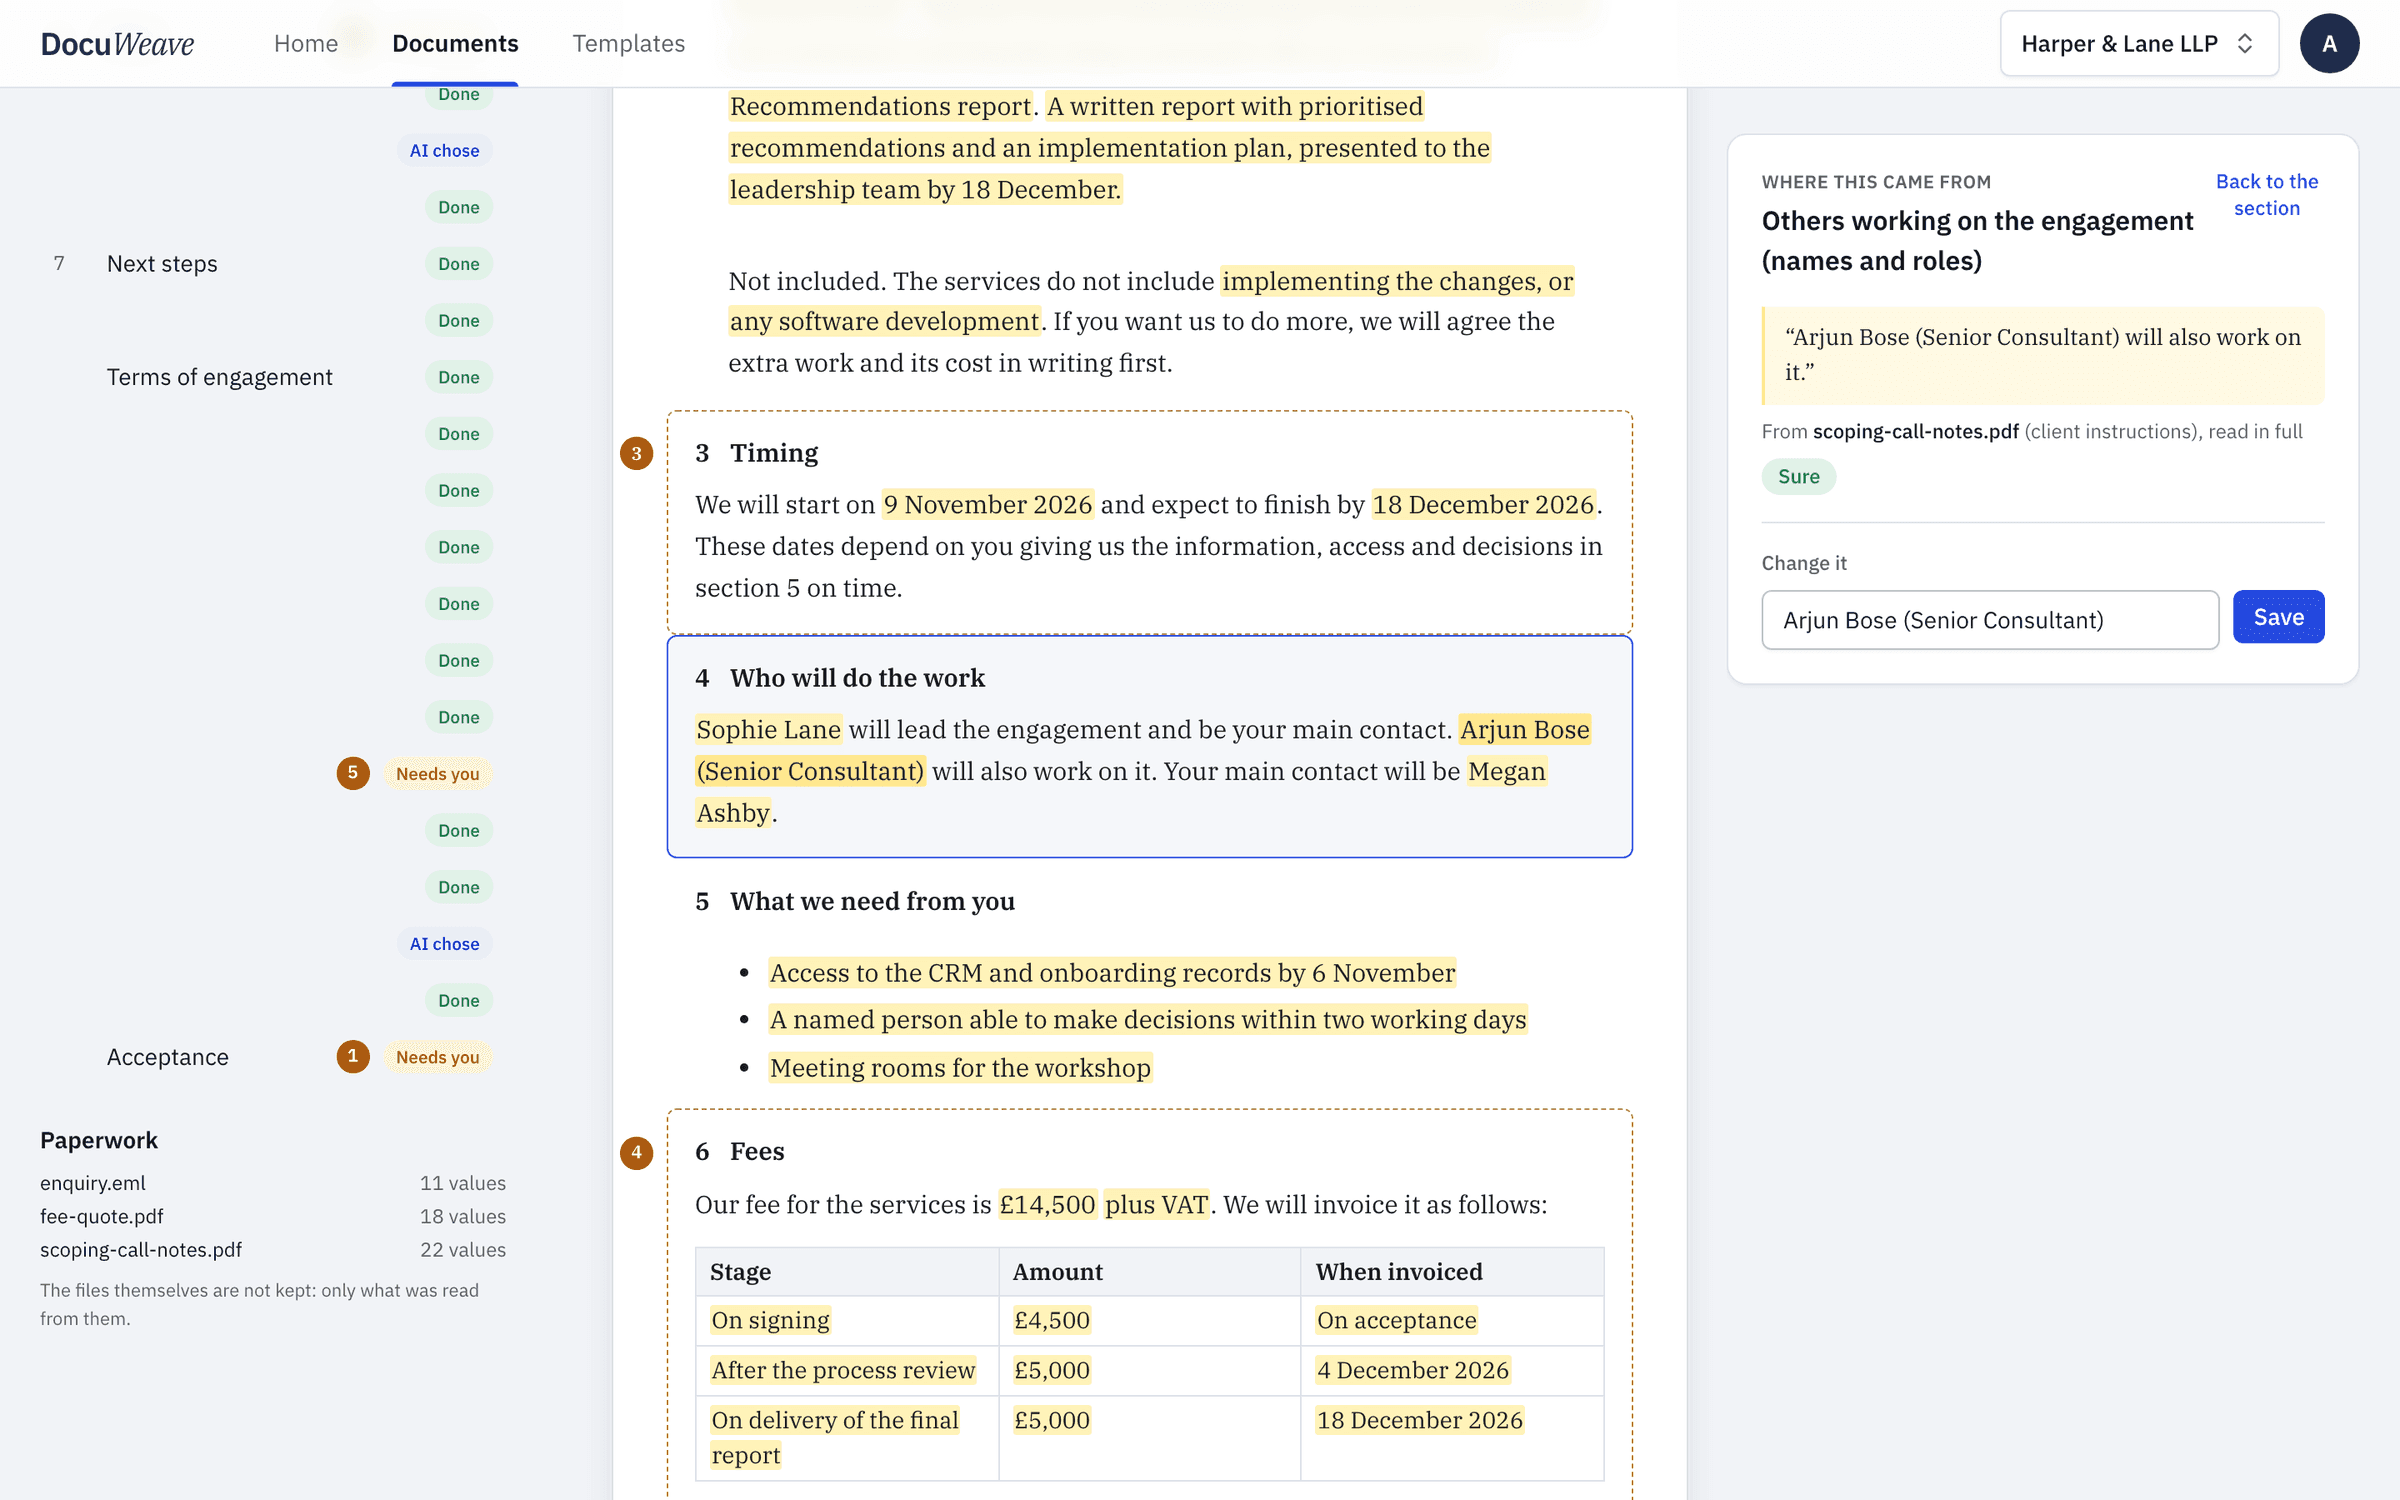
Task: Select the highlighted Recommendations report heading
Action: (x=880, y=106)
